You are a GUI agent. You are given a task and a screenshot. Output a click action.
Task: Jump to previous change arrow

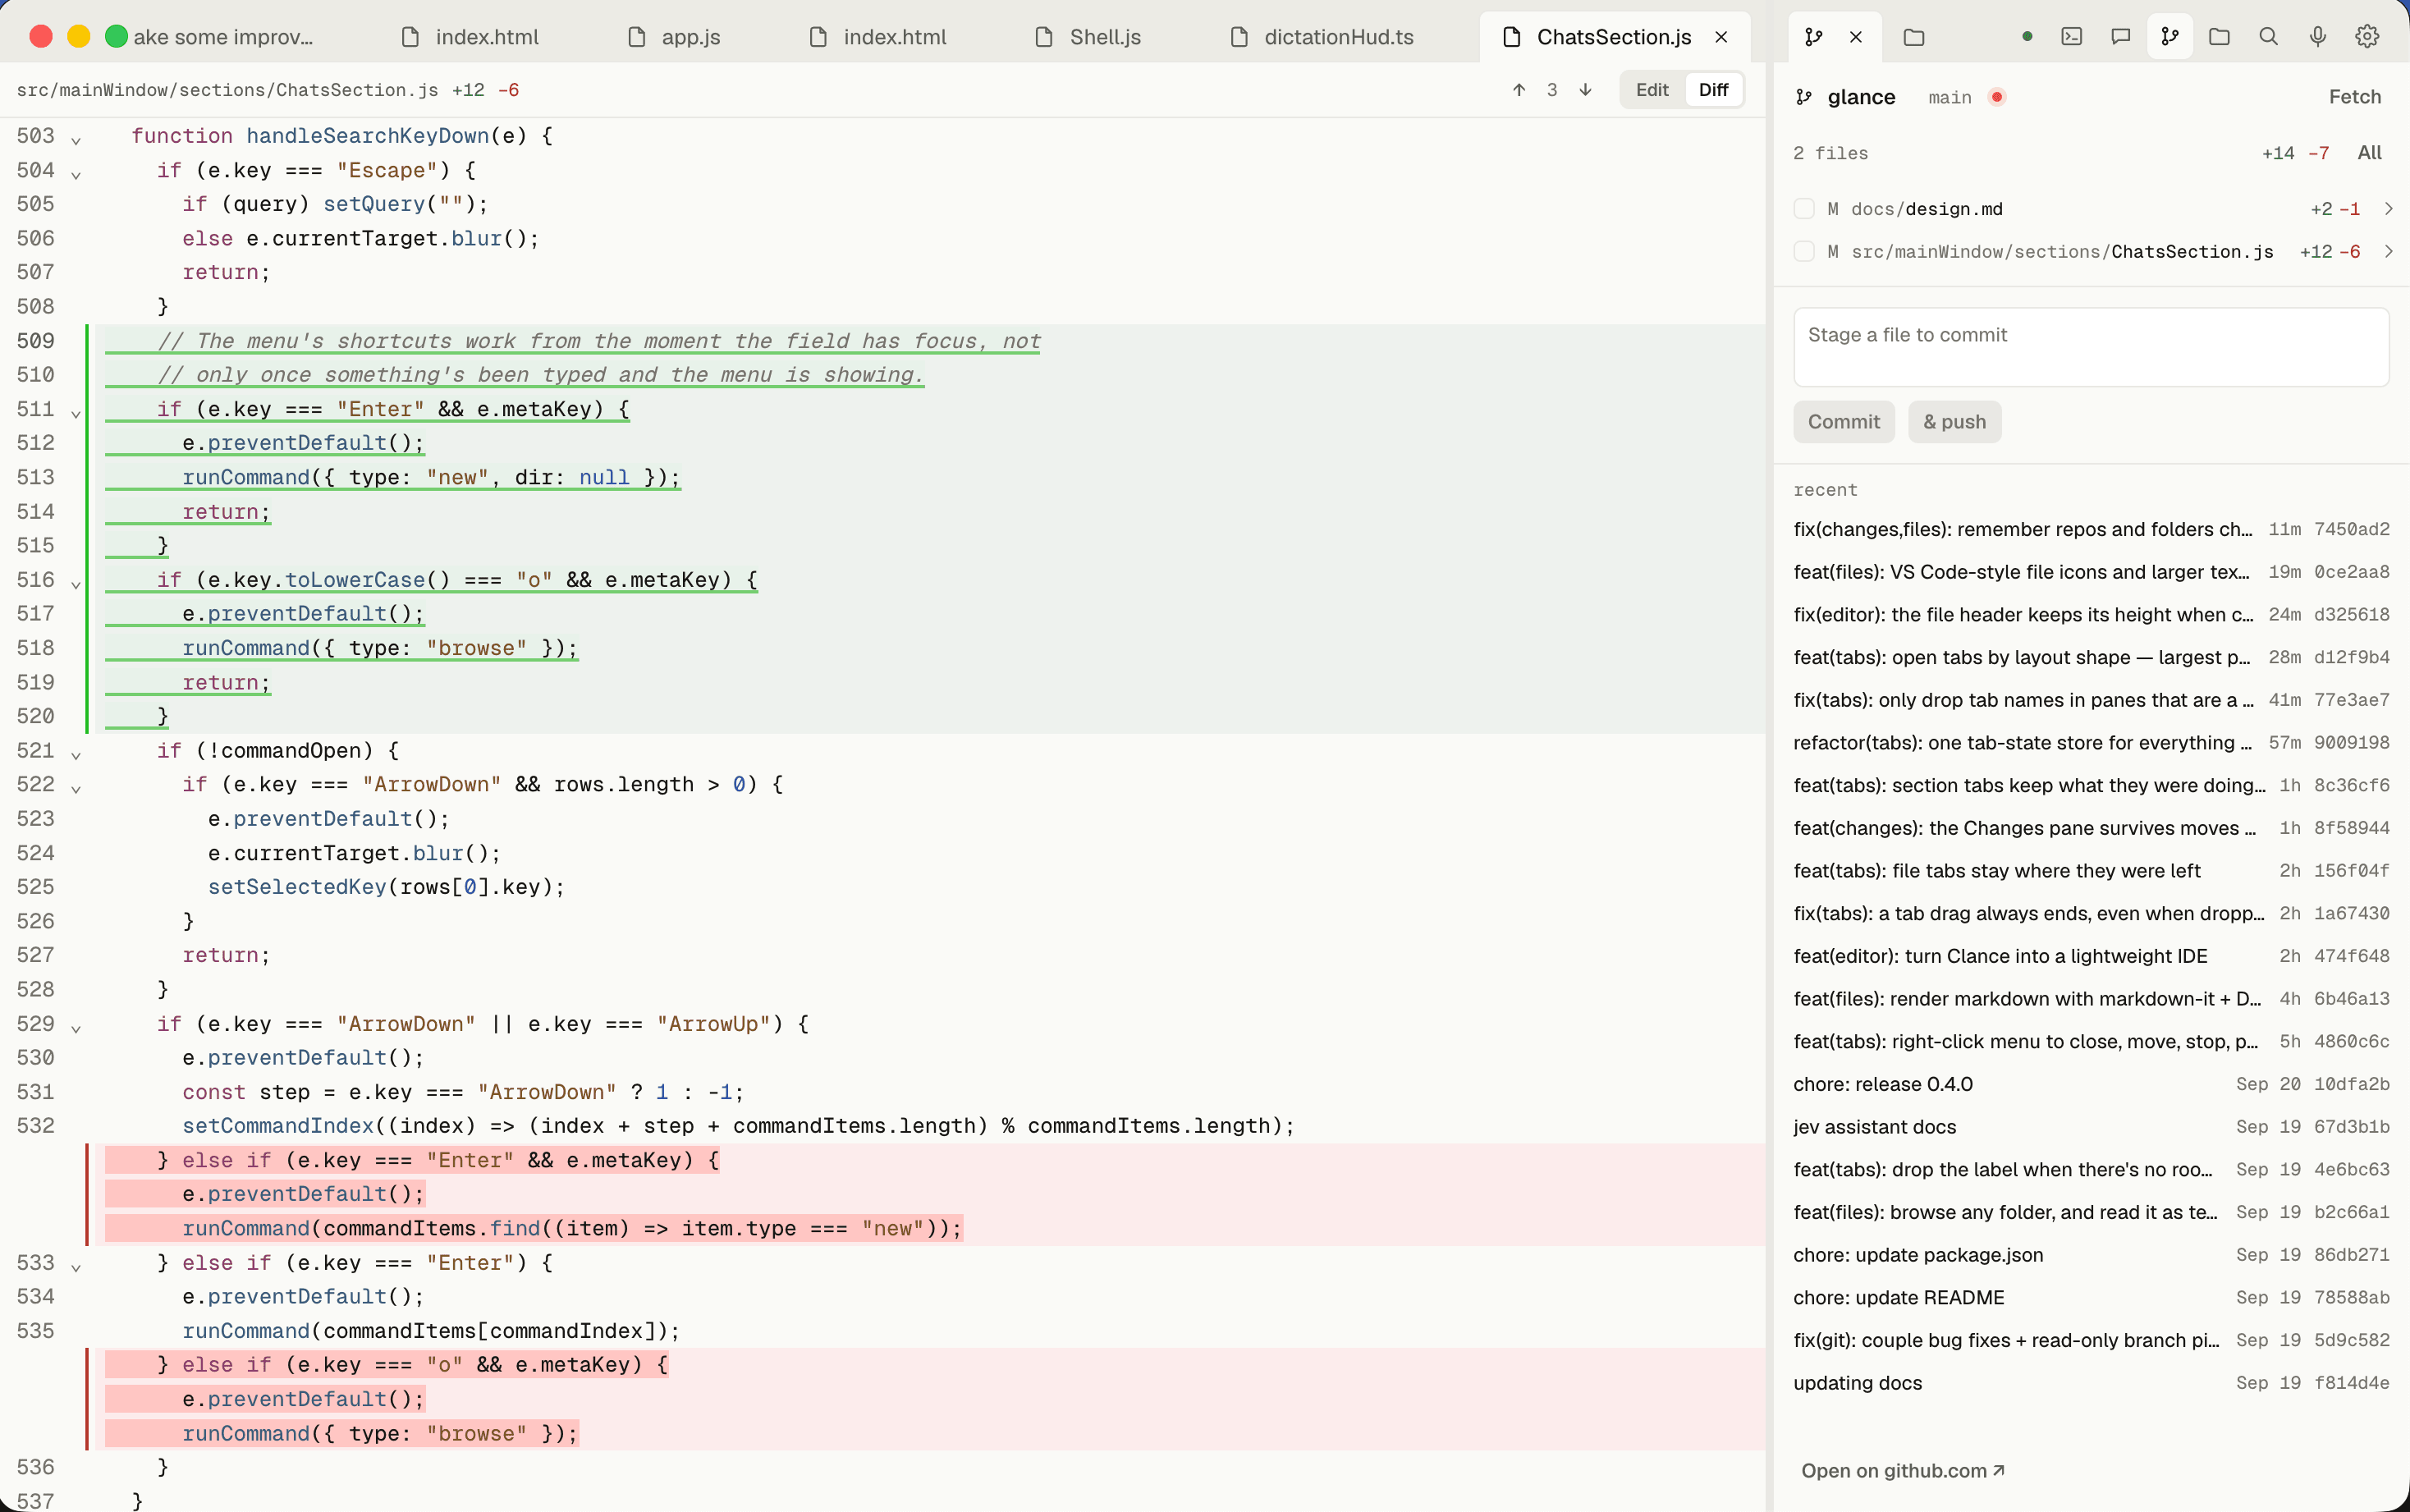coord(1519,90)
